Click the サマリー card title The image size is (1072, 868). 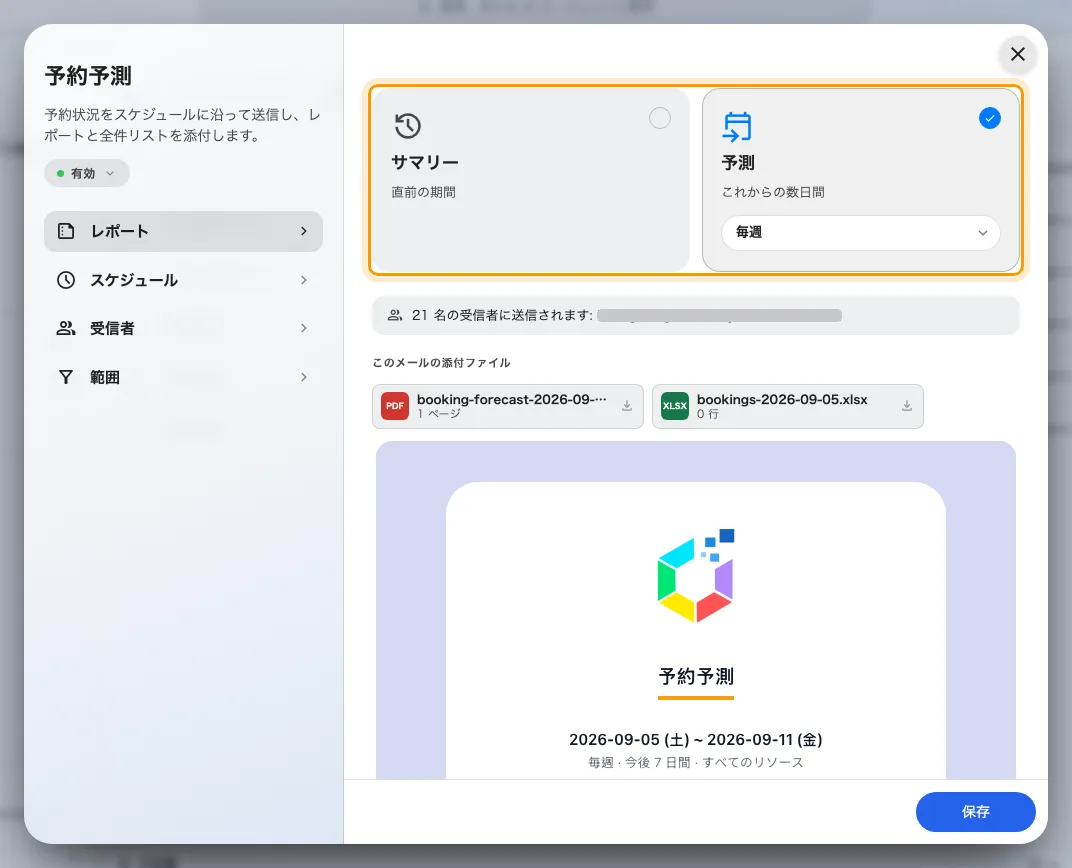coord(425,163)
